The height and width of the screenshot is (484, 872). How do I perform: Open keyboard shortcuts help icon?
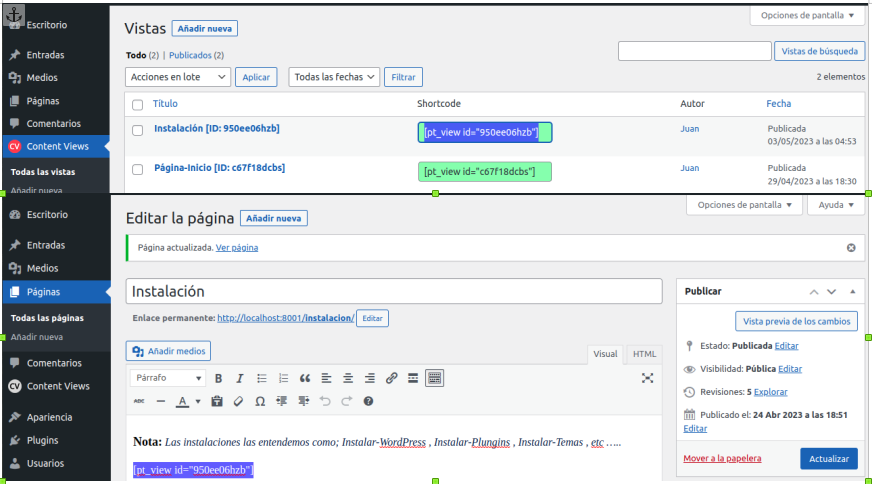click(x=368, y=401)
